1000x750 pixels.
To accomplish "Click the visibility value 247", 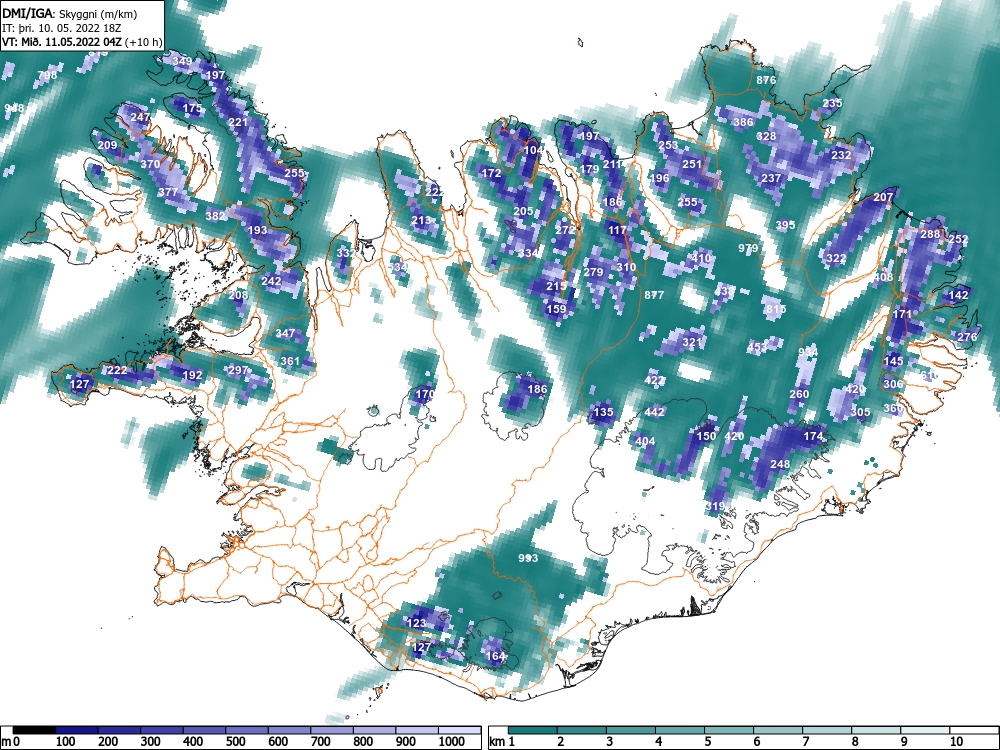I will pos(140,117).
